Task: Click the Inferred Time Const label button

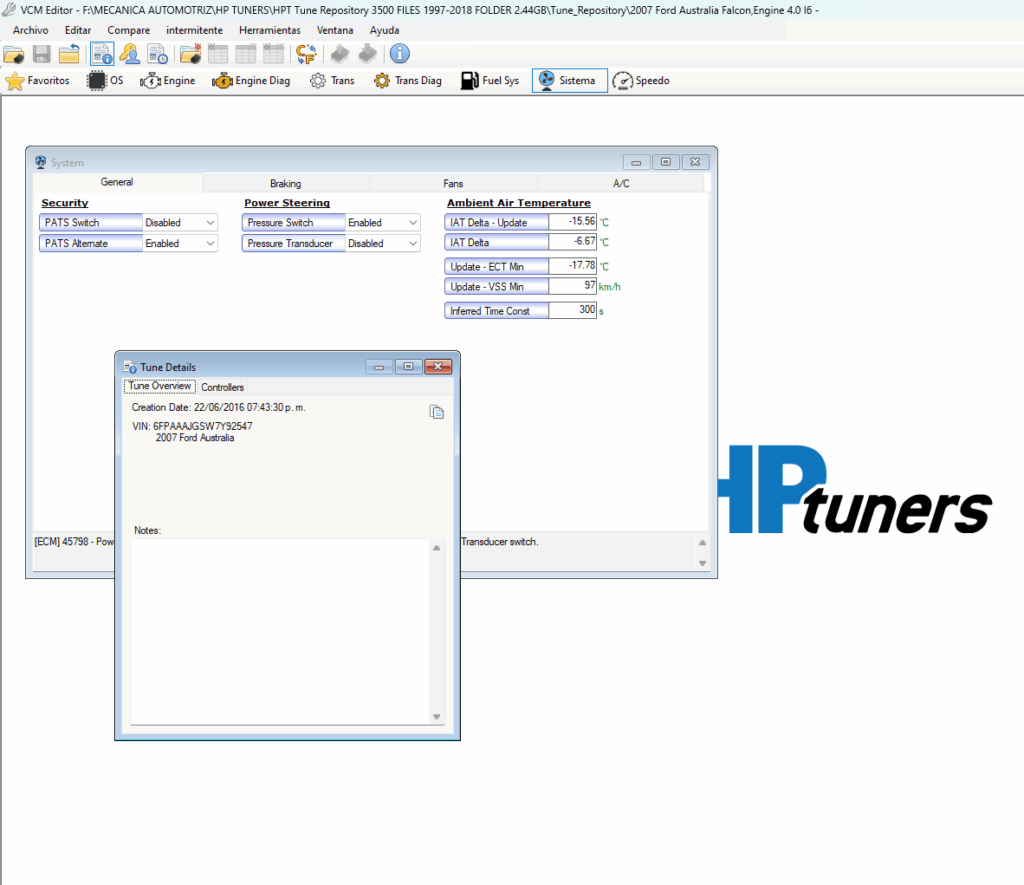Action: point(496,311)
